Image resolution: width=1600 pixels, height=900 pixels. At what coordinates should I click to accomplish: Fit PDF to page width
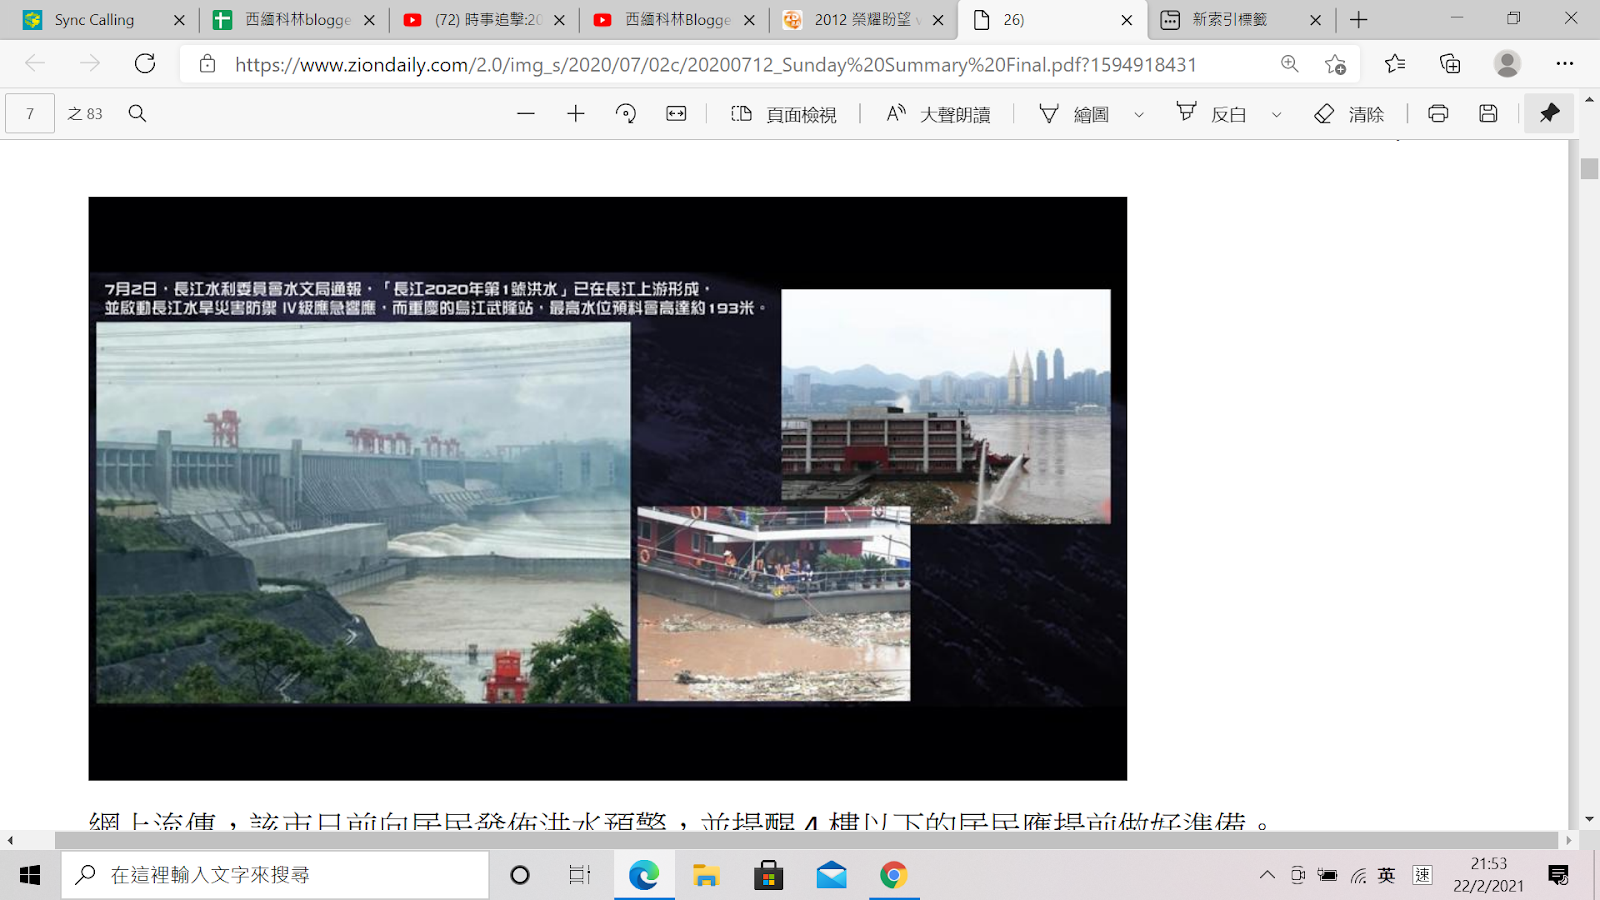pos(677,114)
